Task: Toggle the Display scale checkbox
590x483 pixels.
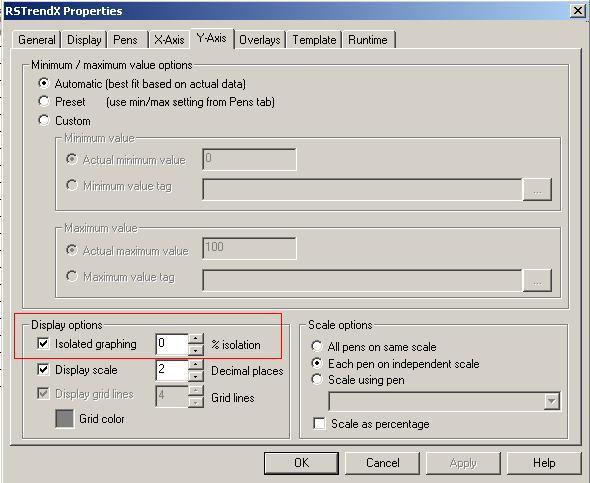Action: pos(43,369)
